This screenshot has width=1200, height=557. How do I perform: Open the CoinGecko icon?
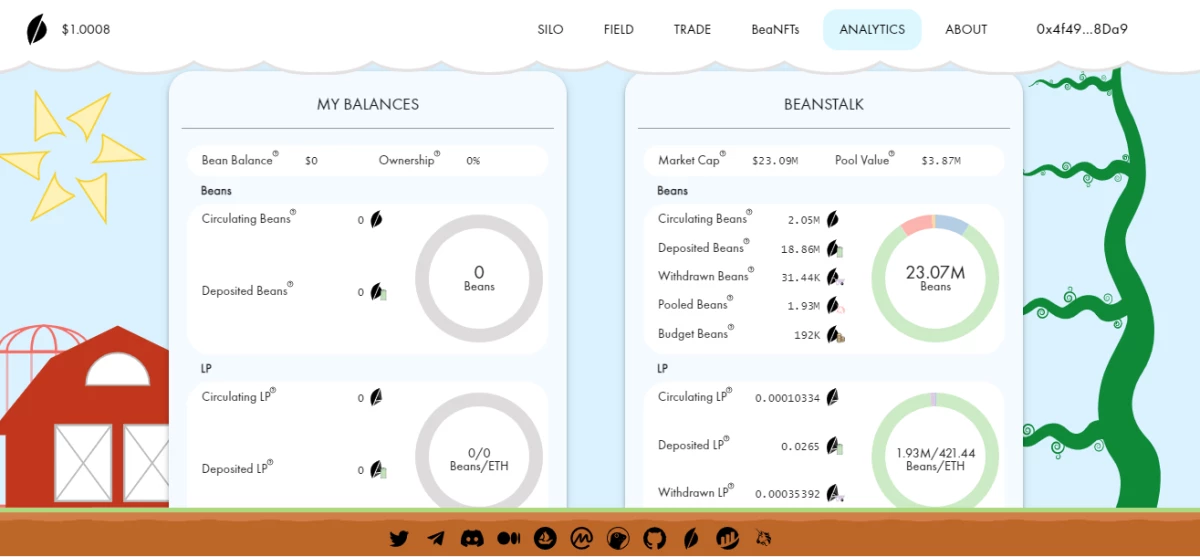click(x=618, y=539)
